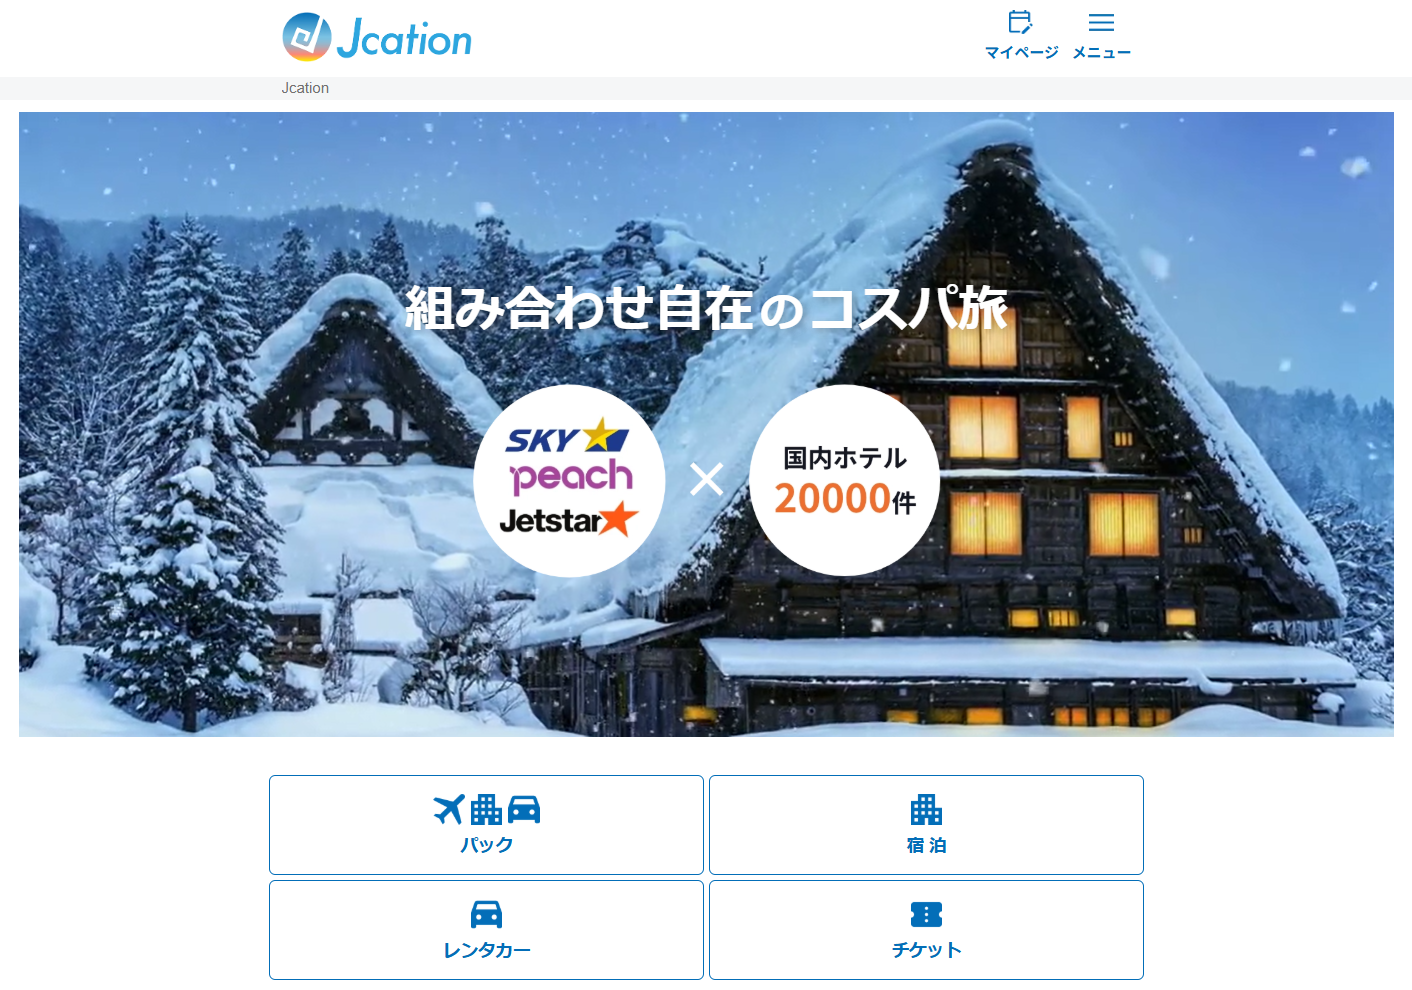
Task: Open the hamburger メニュー icon
Action: (x=1101, y=22)
